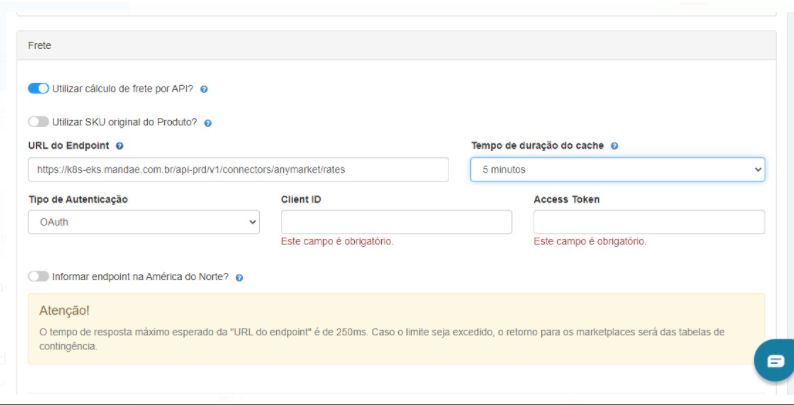Toggle off 'Utilizar cálculo de frete por API?'
The width and height of the screenshot is (794, 405).
click(x=38, y=89)
